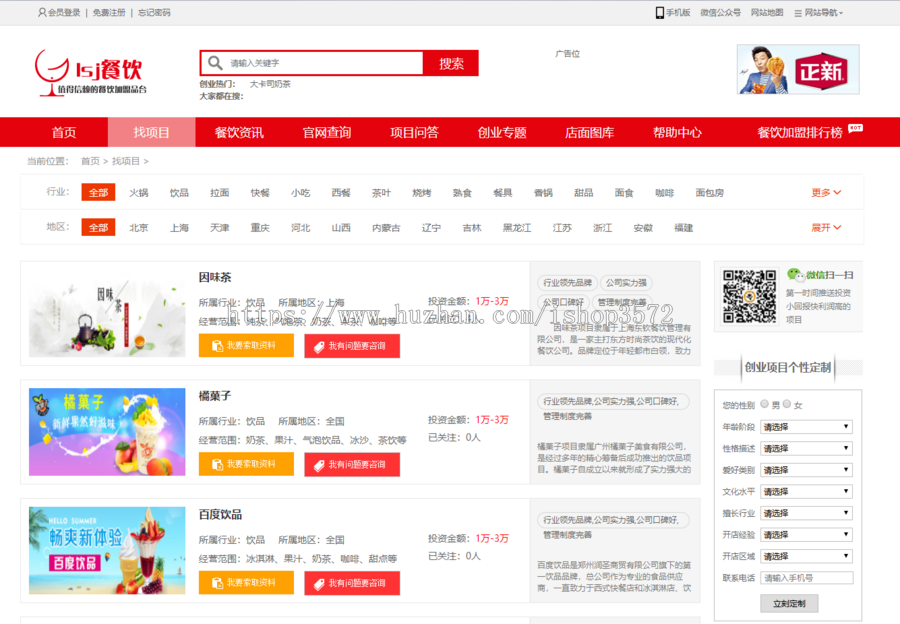Click the 网站导航 menu icon
The height and width of the screenshot is (624, 900).
(797, 13)
